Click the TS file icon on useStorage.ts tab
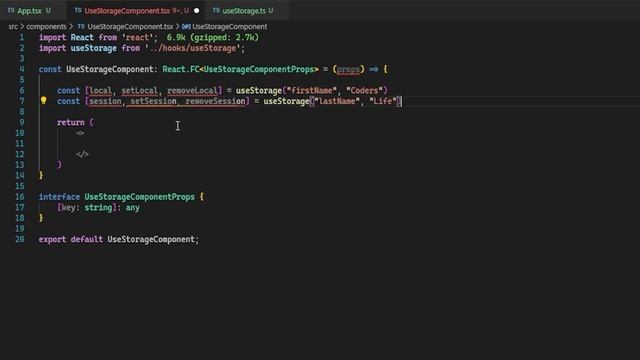 tap(216, 10)
